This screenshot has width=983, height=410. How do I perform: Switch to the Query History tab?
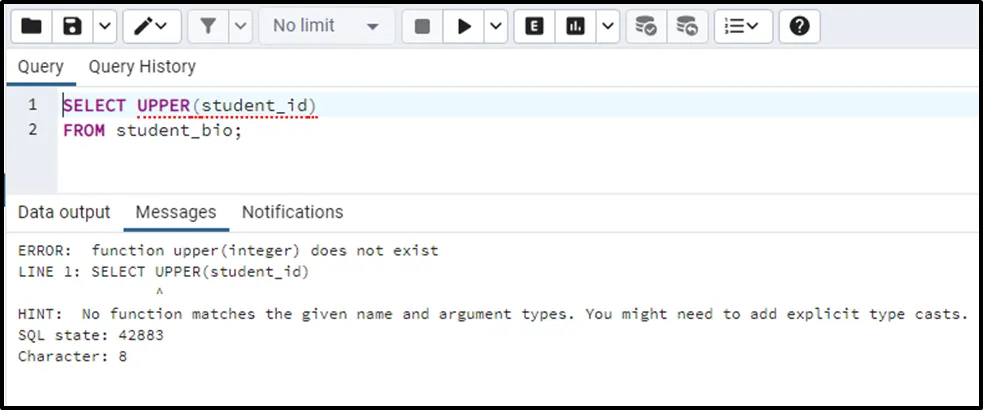(142, 67)
